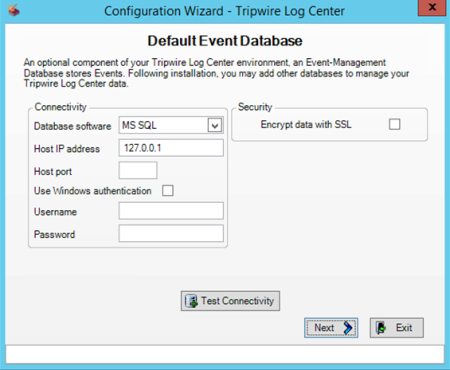Select the MS SQL combo box value
Screen dimensions: 450x370
pos(171,125)
